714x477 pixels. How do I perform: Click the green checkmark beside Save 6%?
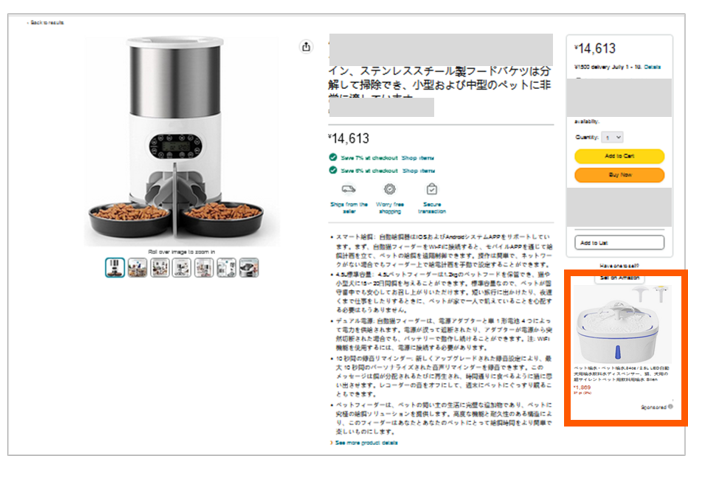point(333,170)
